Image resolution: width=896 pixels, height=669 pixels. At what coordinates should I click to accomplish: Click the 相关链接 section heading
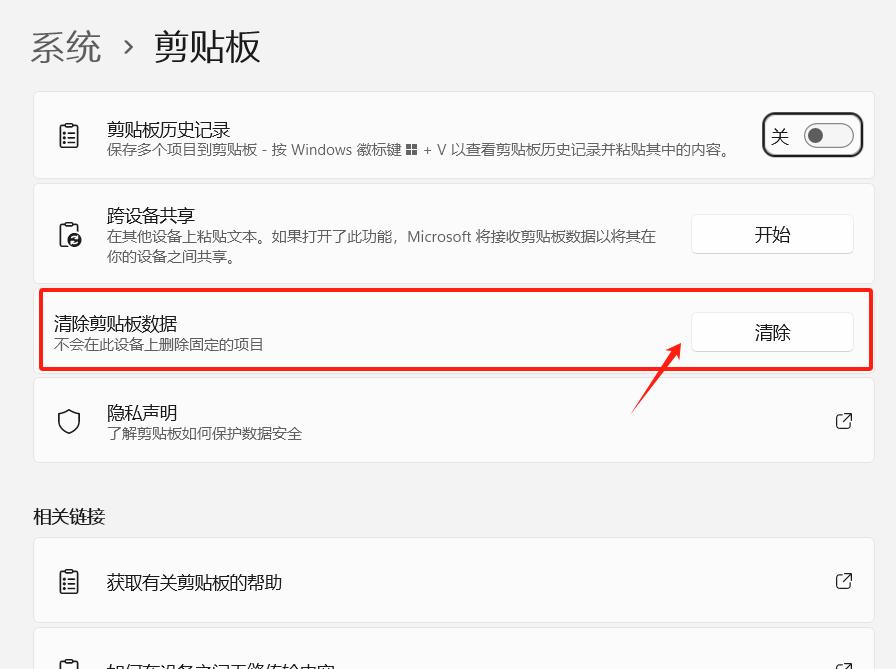tap(69, 516)
